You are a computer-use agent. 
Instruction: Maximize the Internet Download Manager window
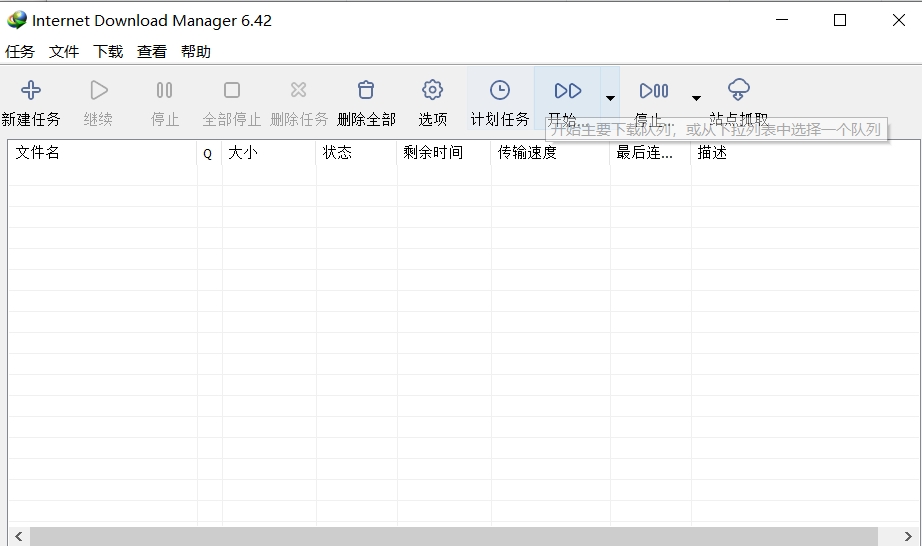coord(840,20)
